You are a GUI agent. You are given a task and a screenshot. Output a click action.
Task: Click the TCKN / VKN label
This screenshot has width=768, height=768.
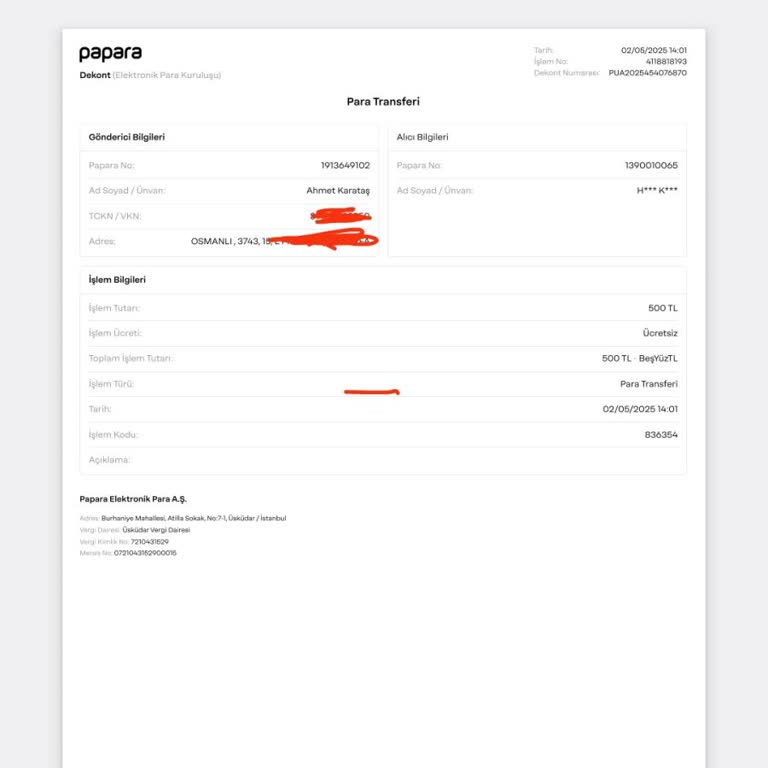point(115,216)
